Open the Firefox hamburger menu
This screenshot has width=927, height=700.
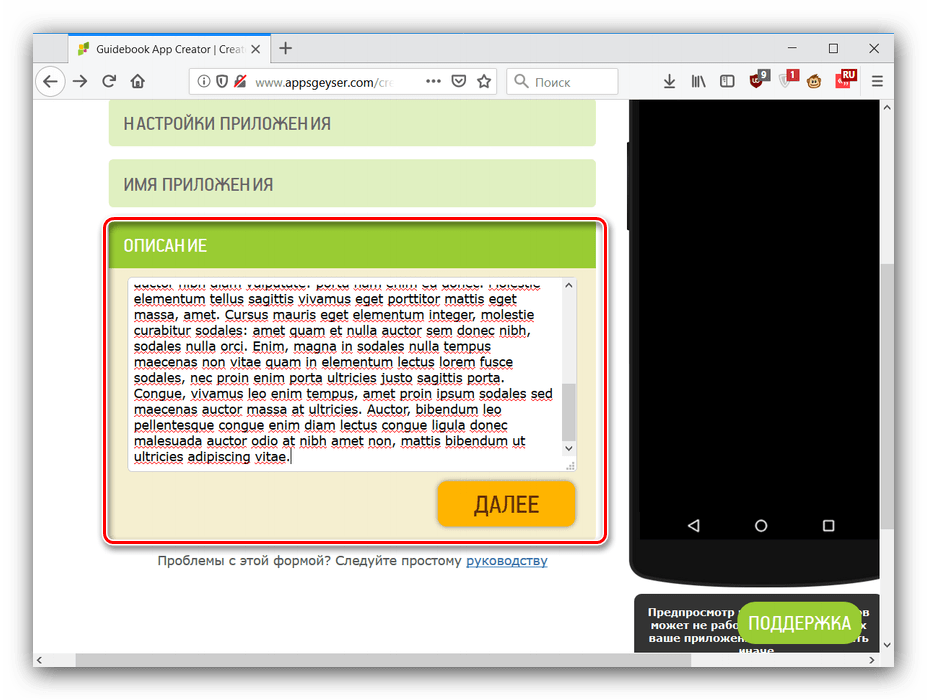click(x=877, y=82)
